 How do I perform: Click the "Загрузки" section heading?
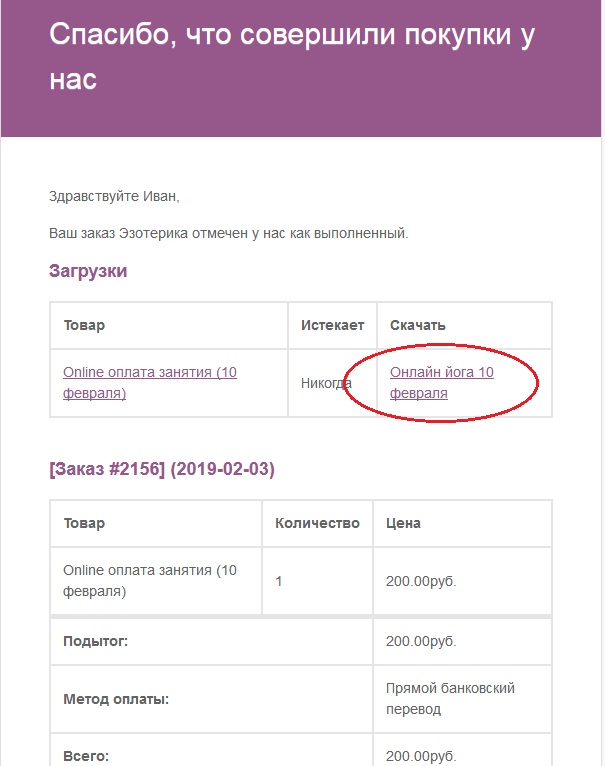88,271
